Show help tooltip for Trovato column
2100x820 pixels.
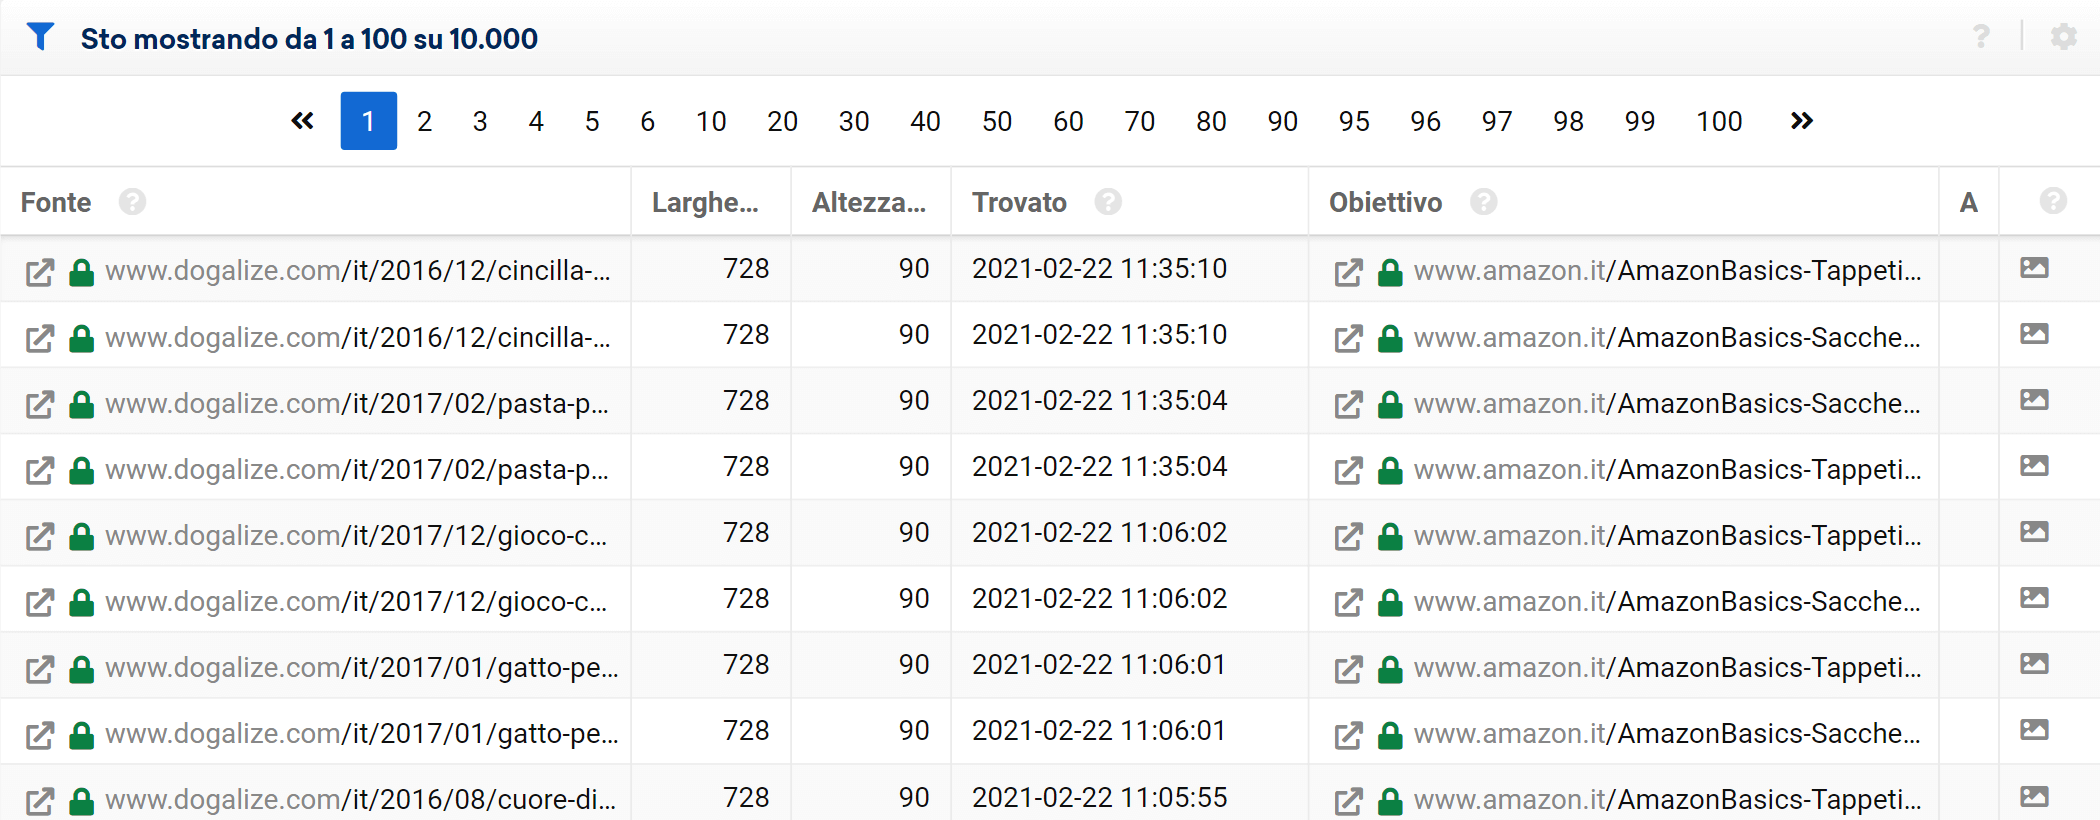click(1107, 202)
